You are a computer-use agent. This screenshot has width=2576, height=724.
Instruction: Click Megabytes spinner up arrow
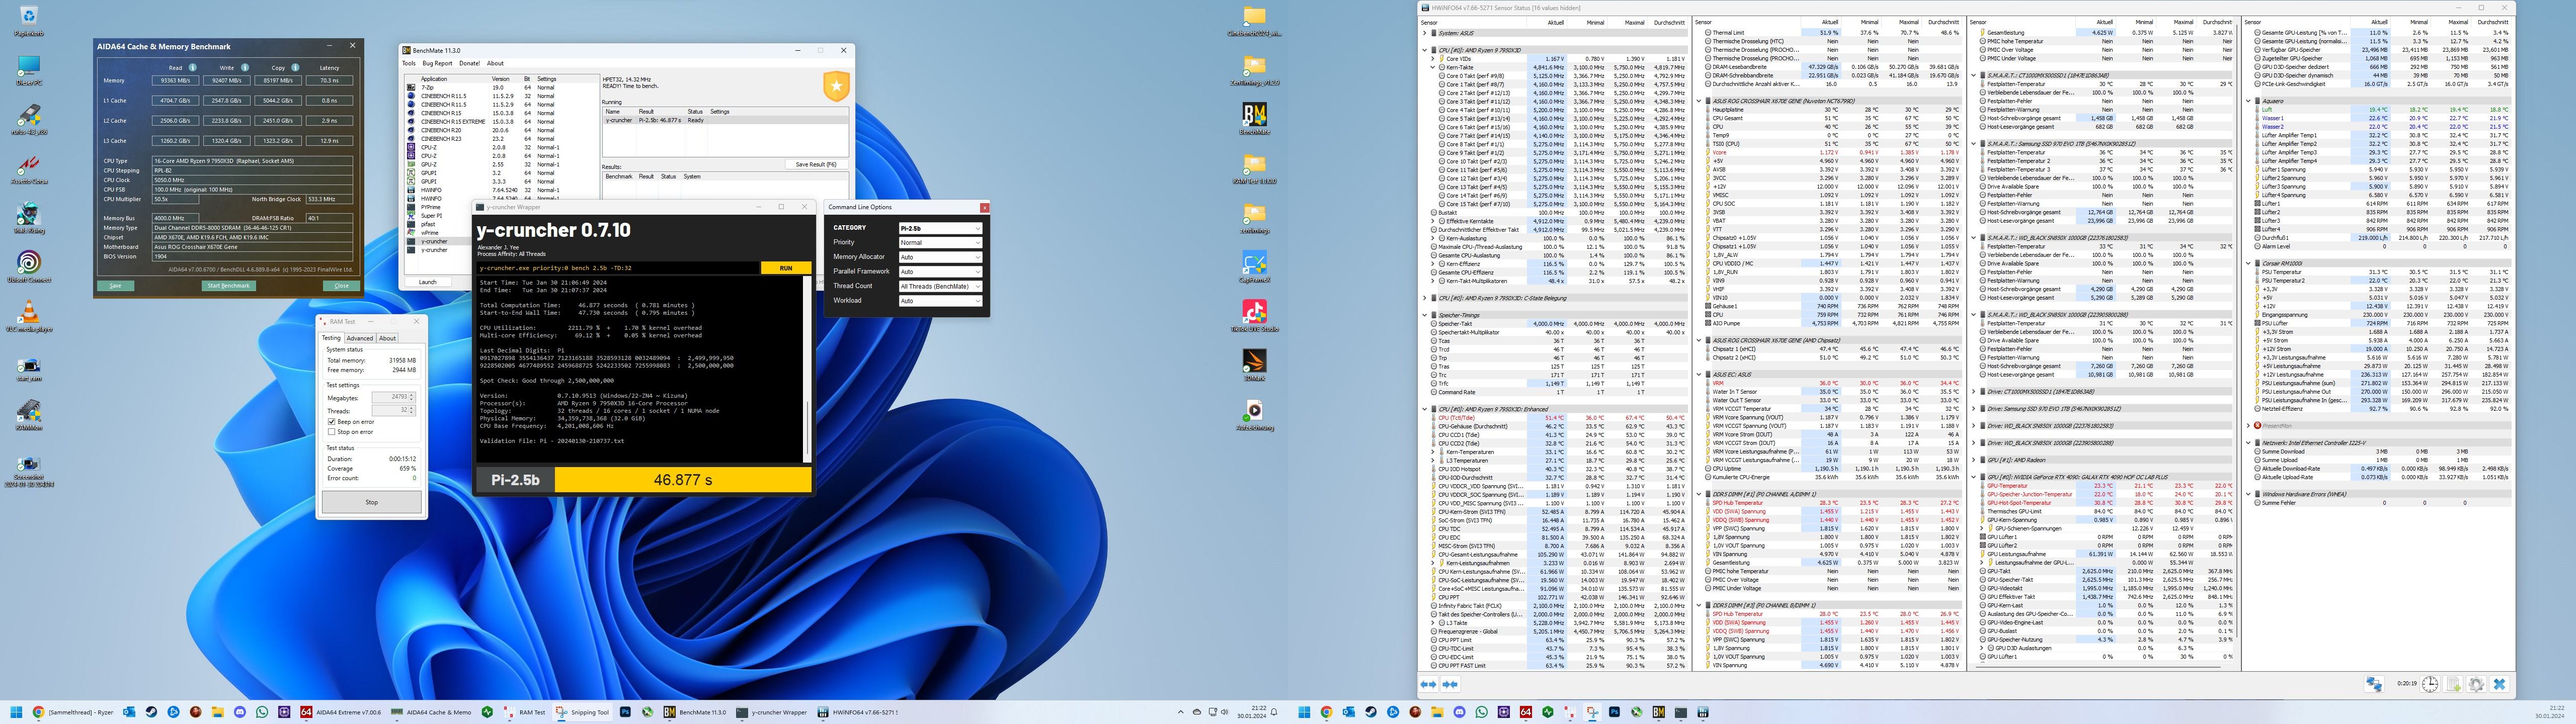pos(411,395)
